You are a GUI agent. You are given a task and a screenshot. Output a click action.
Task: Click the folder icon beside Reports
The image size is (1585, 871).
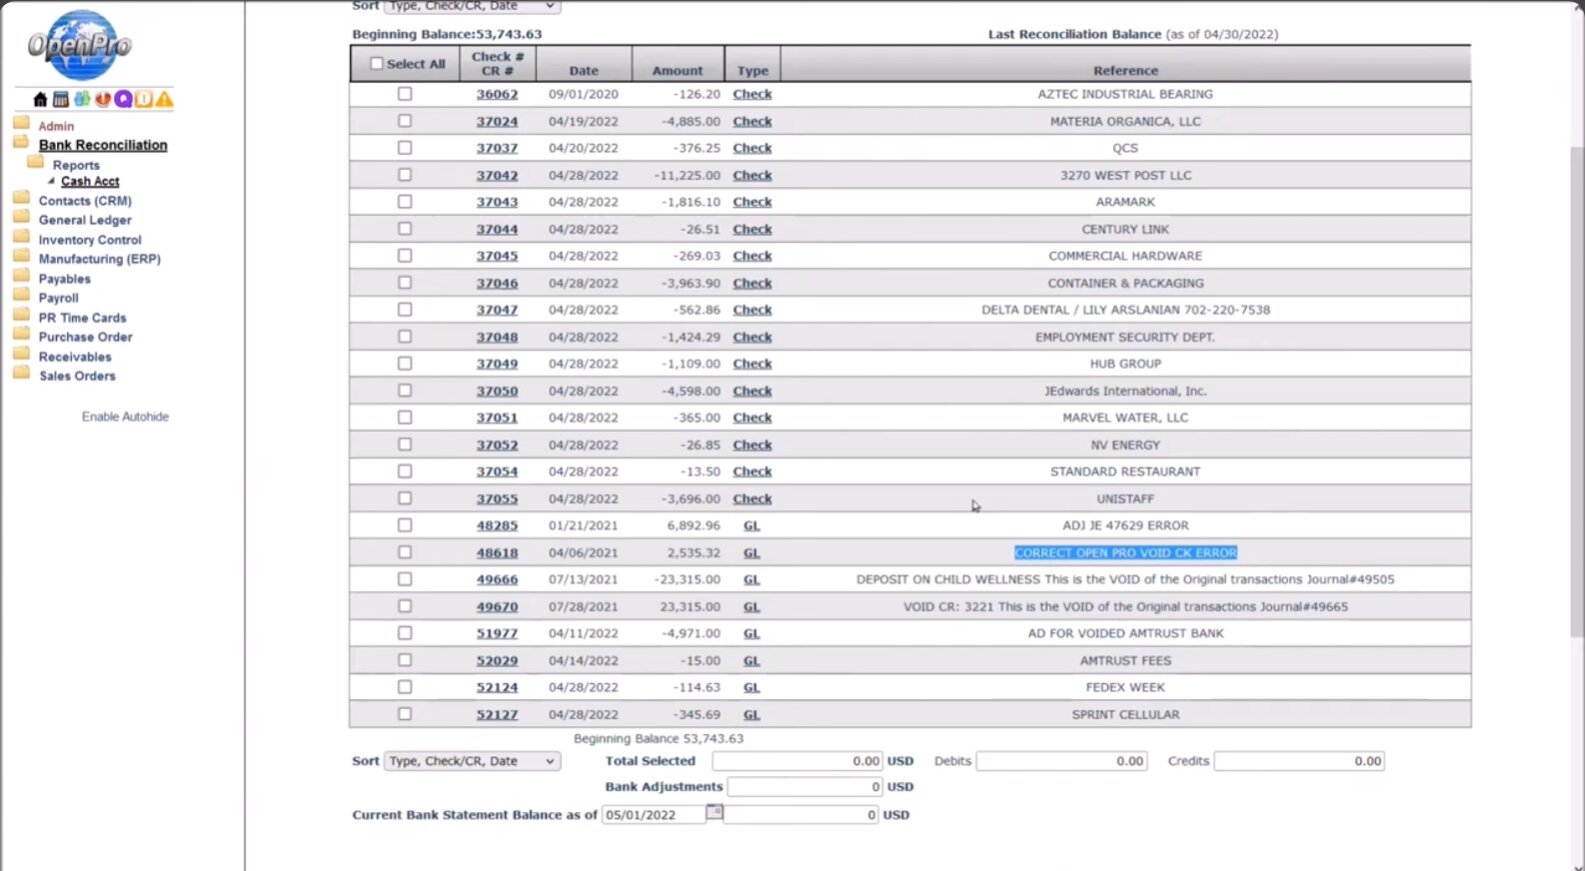pyautogui.click(x=36, y=162)
